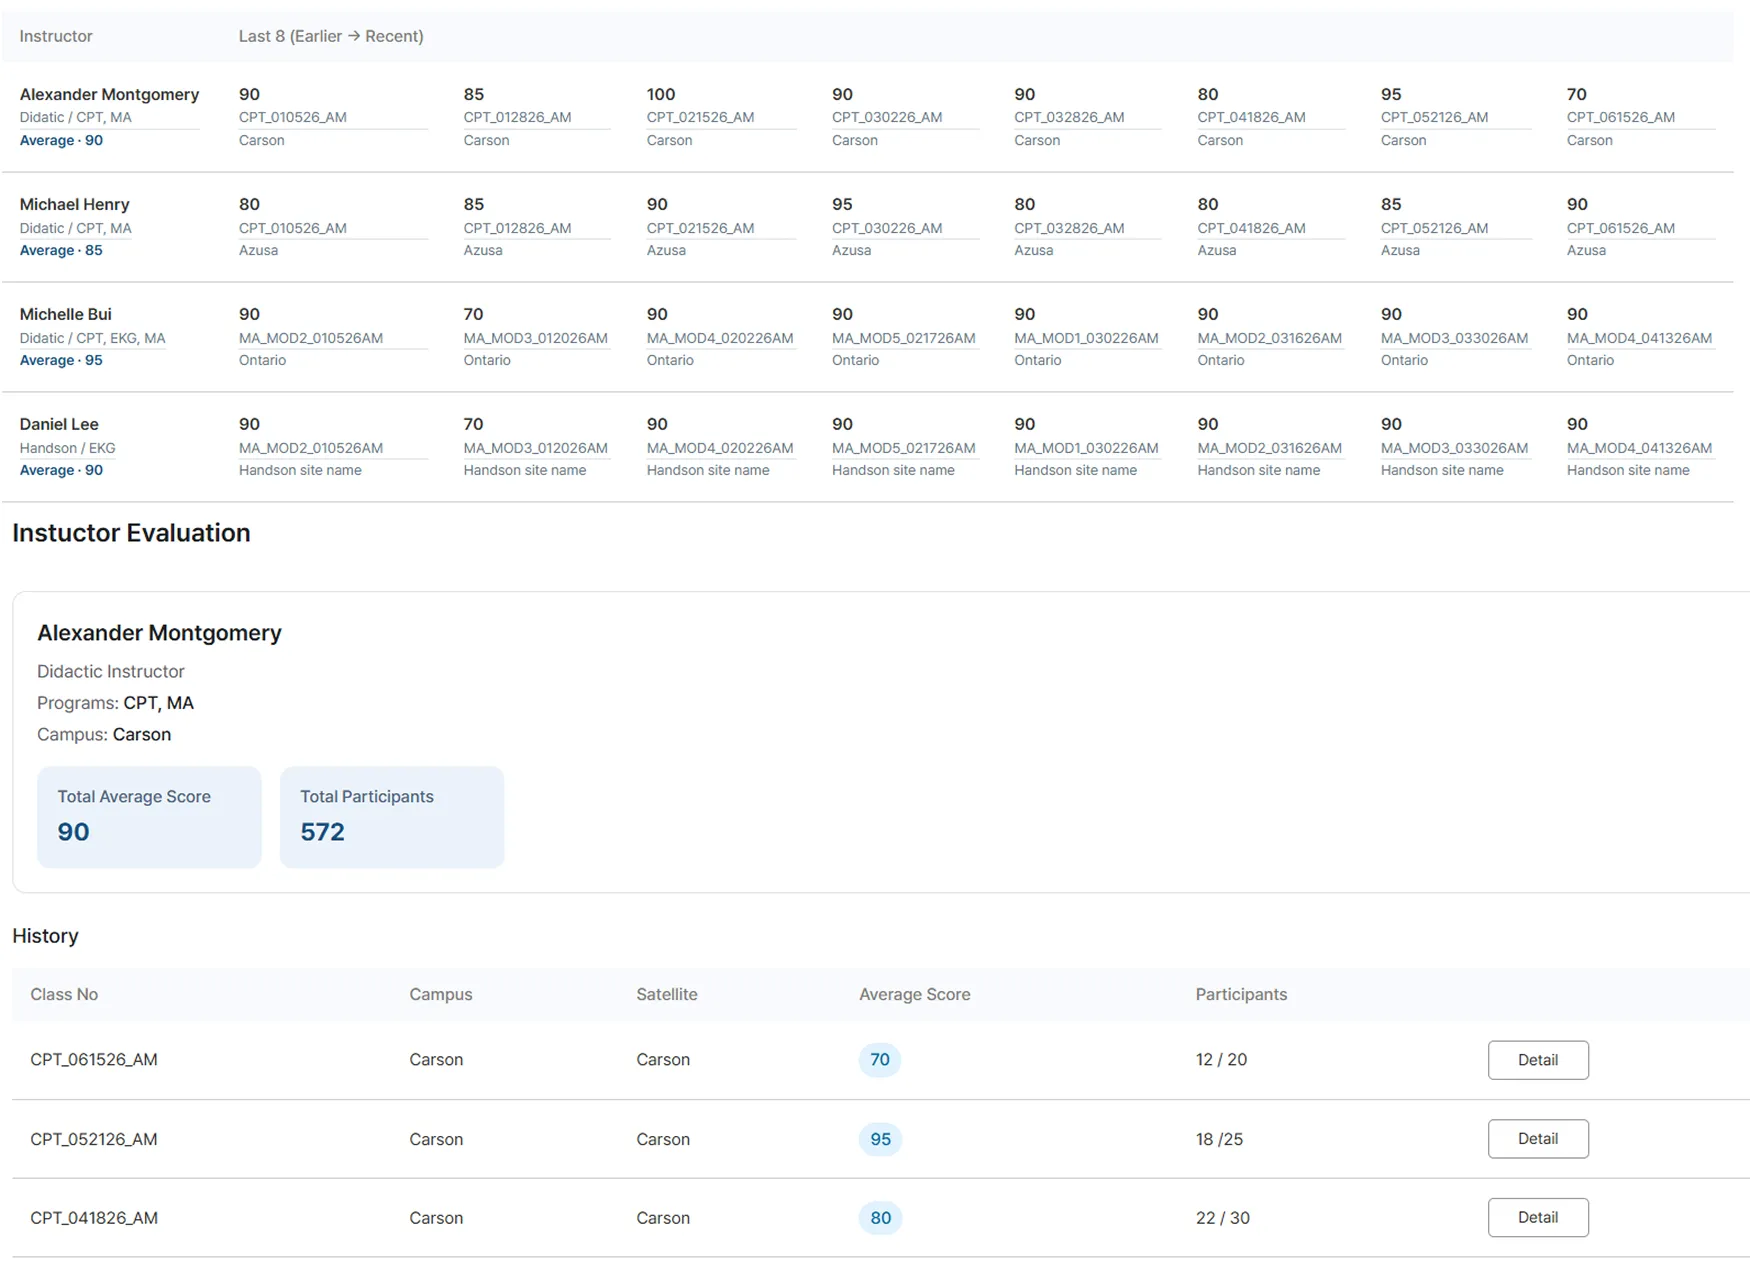Open Michael Henry's instructor row
The image size is (1750, 1272).
click(x=75, y=204)
